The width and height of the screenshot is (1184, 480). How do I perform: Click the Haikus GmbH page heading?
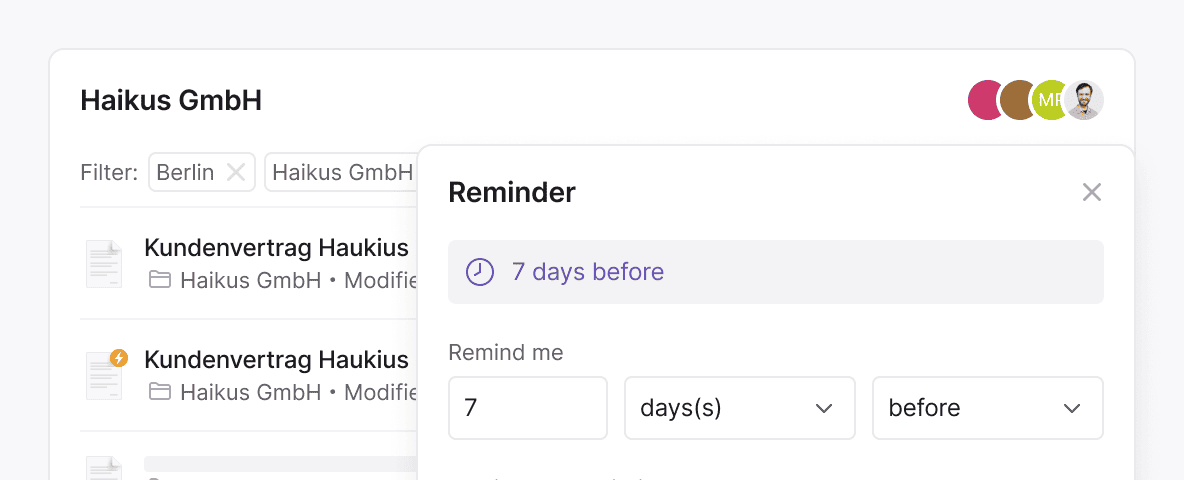pos(171,101)
